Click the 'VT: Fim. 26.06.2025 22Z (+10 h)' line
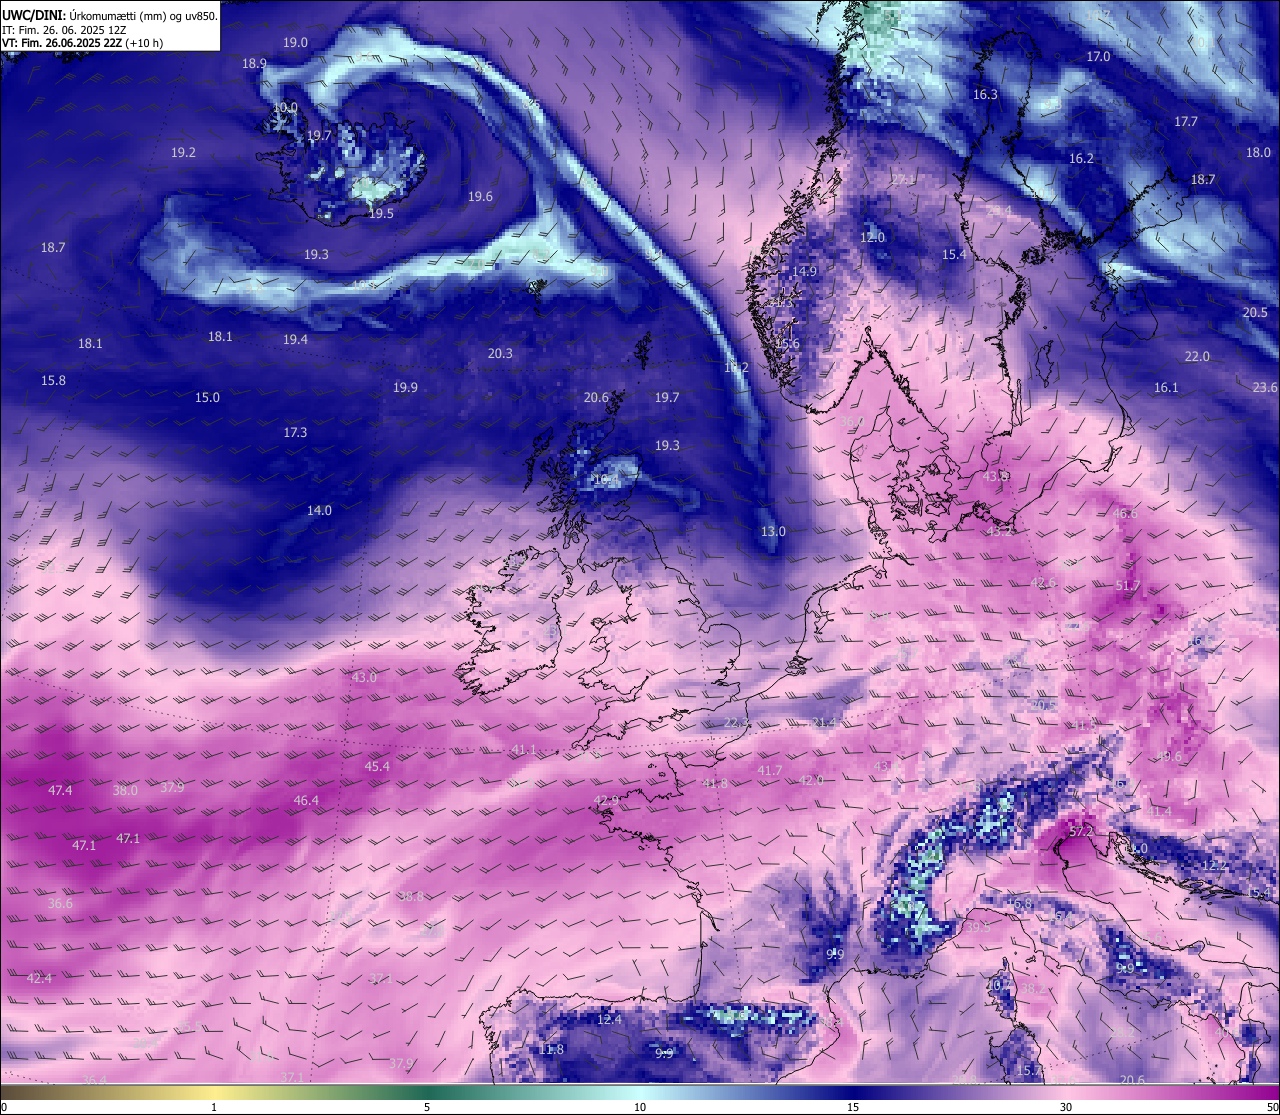Image resolution: width=1280 pixels, height=1115 pixels. click(x=82, y=43)
